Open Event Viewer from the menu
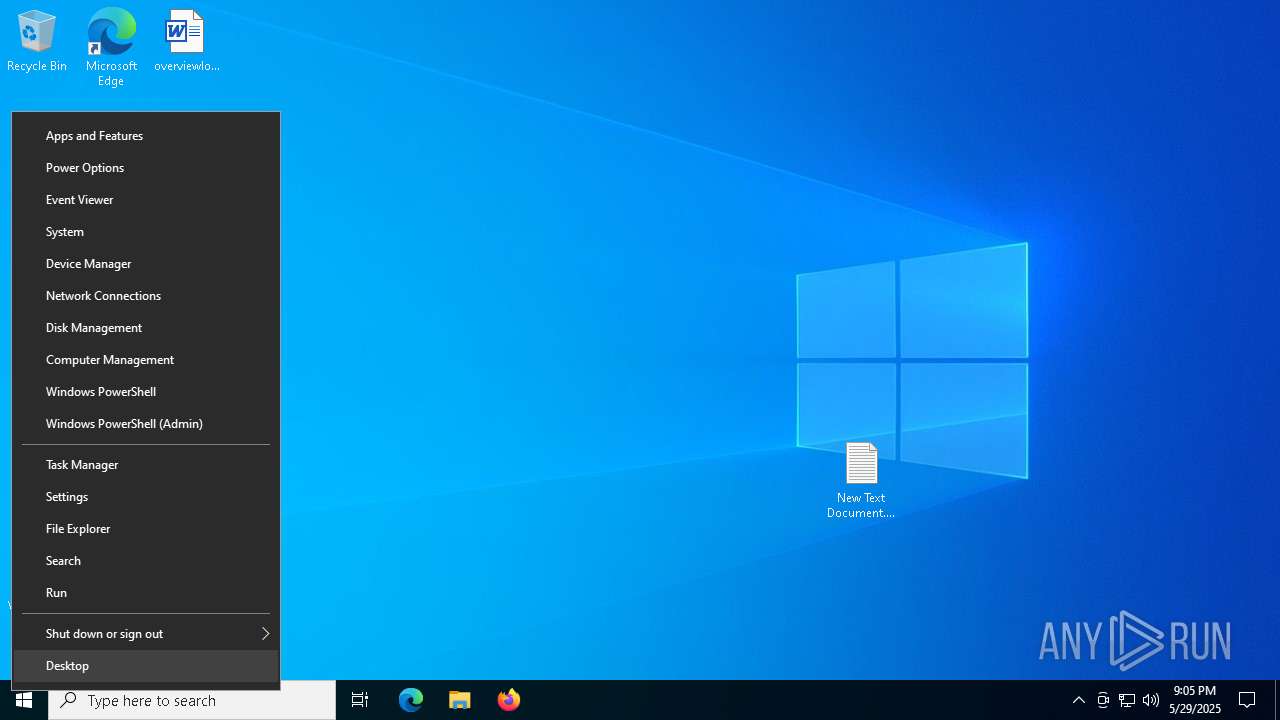 point(146,200)
